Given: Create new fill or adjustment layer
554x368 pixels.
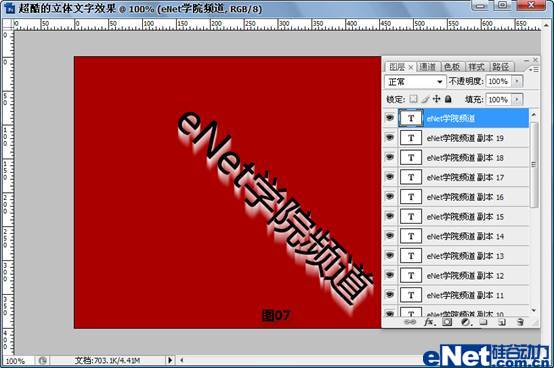Looking at the screenshot, I should 466,322.
